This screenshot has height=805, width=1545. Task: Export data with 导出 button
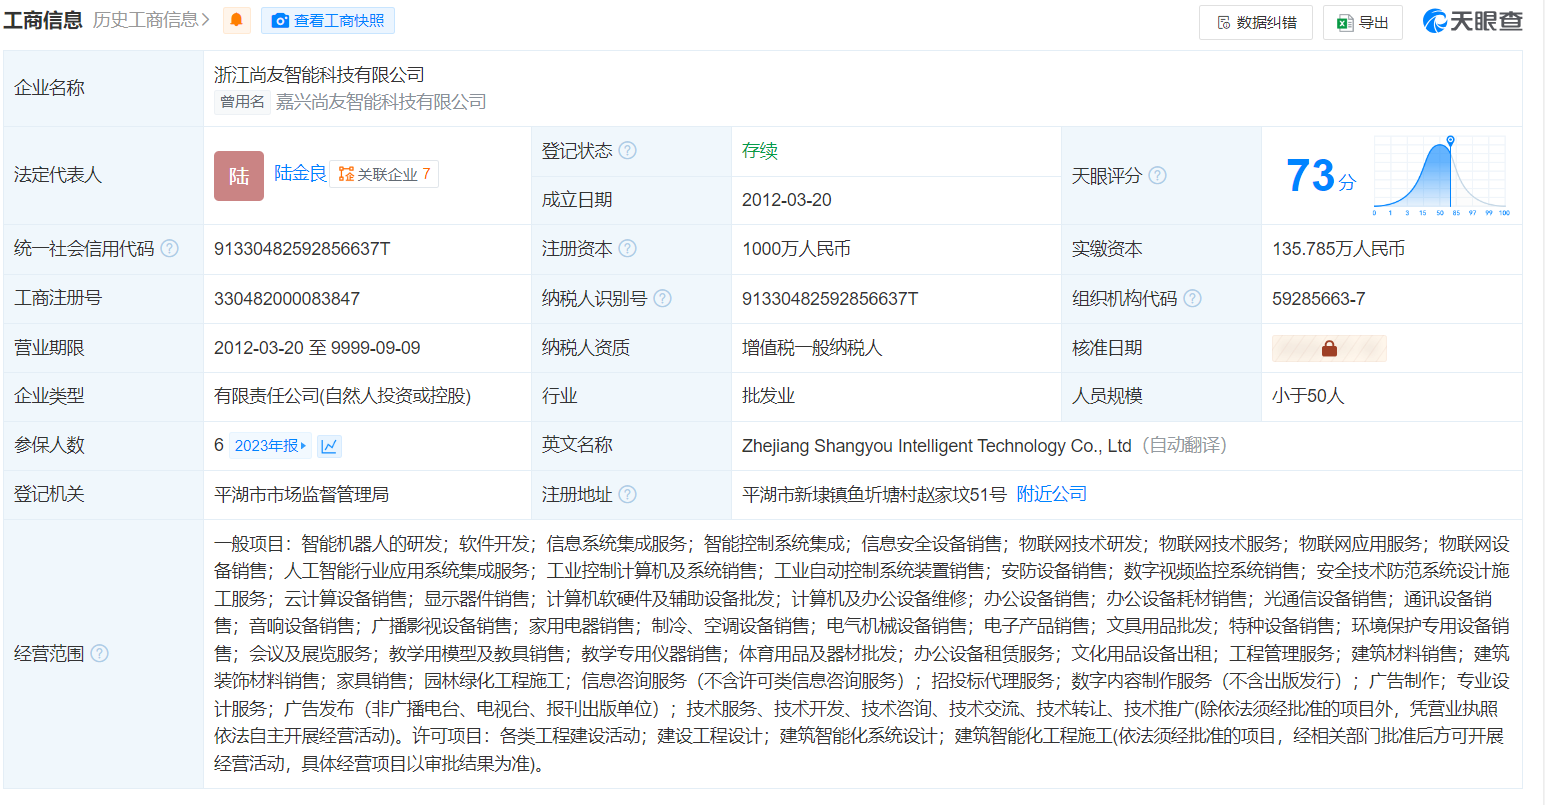click(x=1363, y=22)
